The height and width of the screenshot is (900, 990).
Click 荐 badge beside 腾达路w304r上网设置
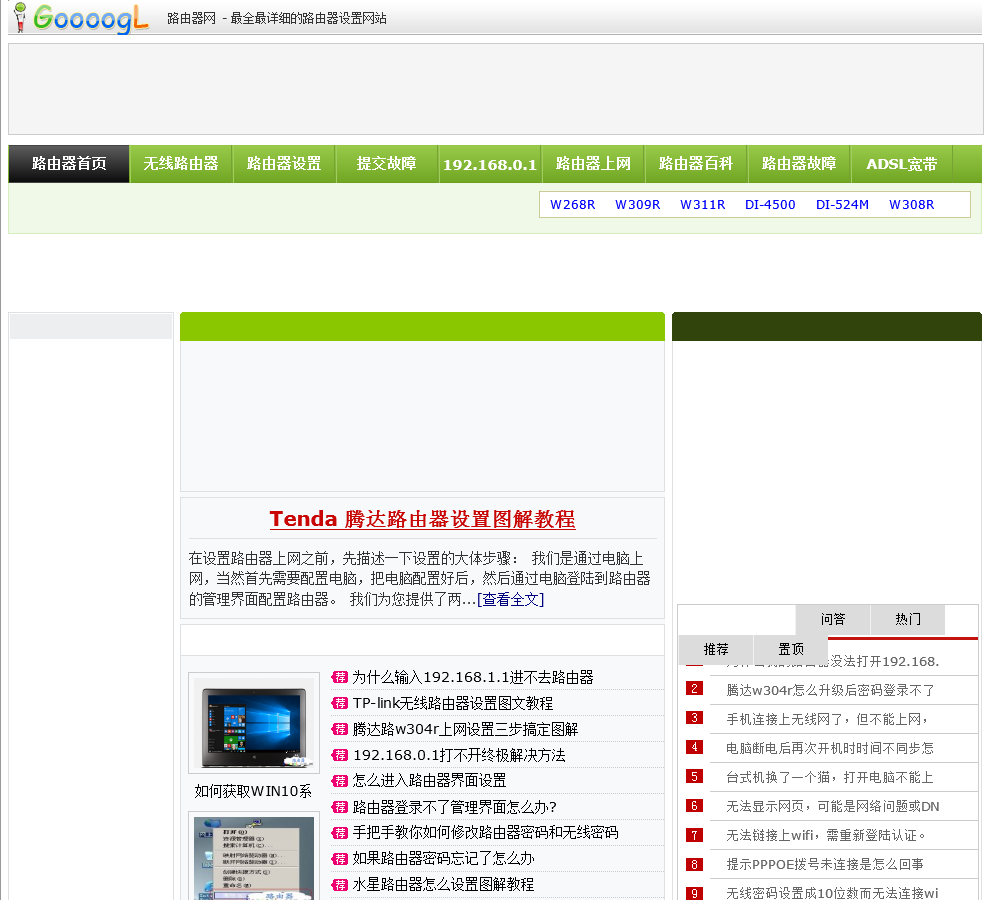click(x=340, y=729)
